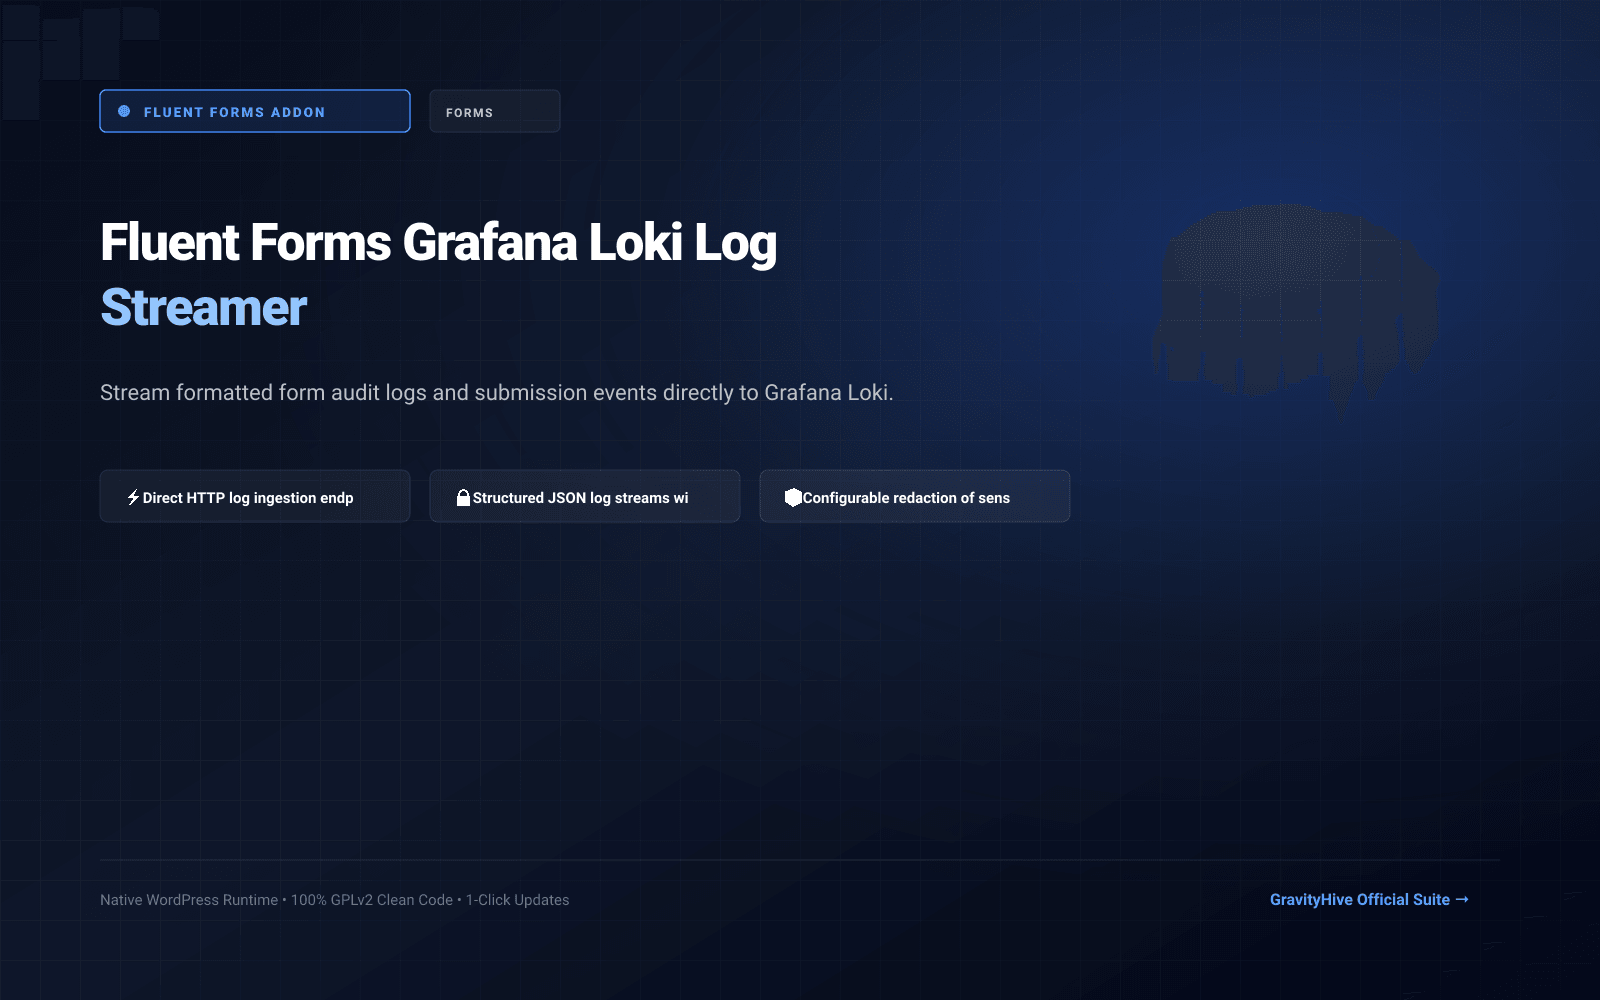Open the FORMS category tag
The height and width of the screenshot is (1000, 1600).
point(495,111)
